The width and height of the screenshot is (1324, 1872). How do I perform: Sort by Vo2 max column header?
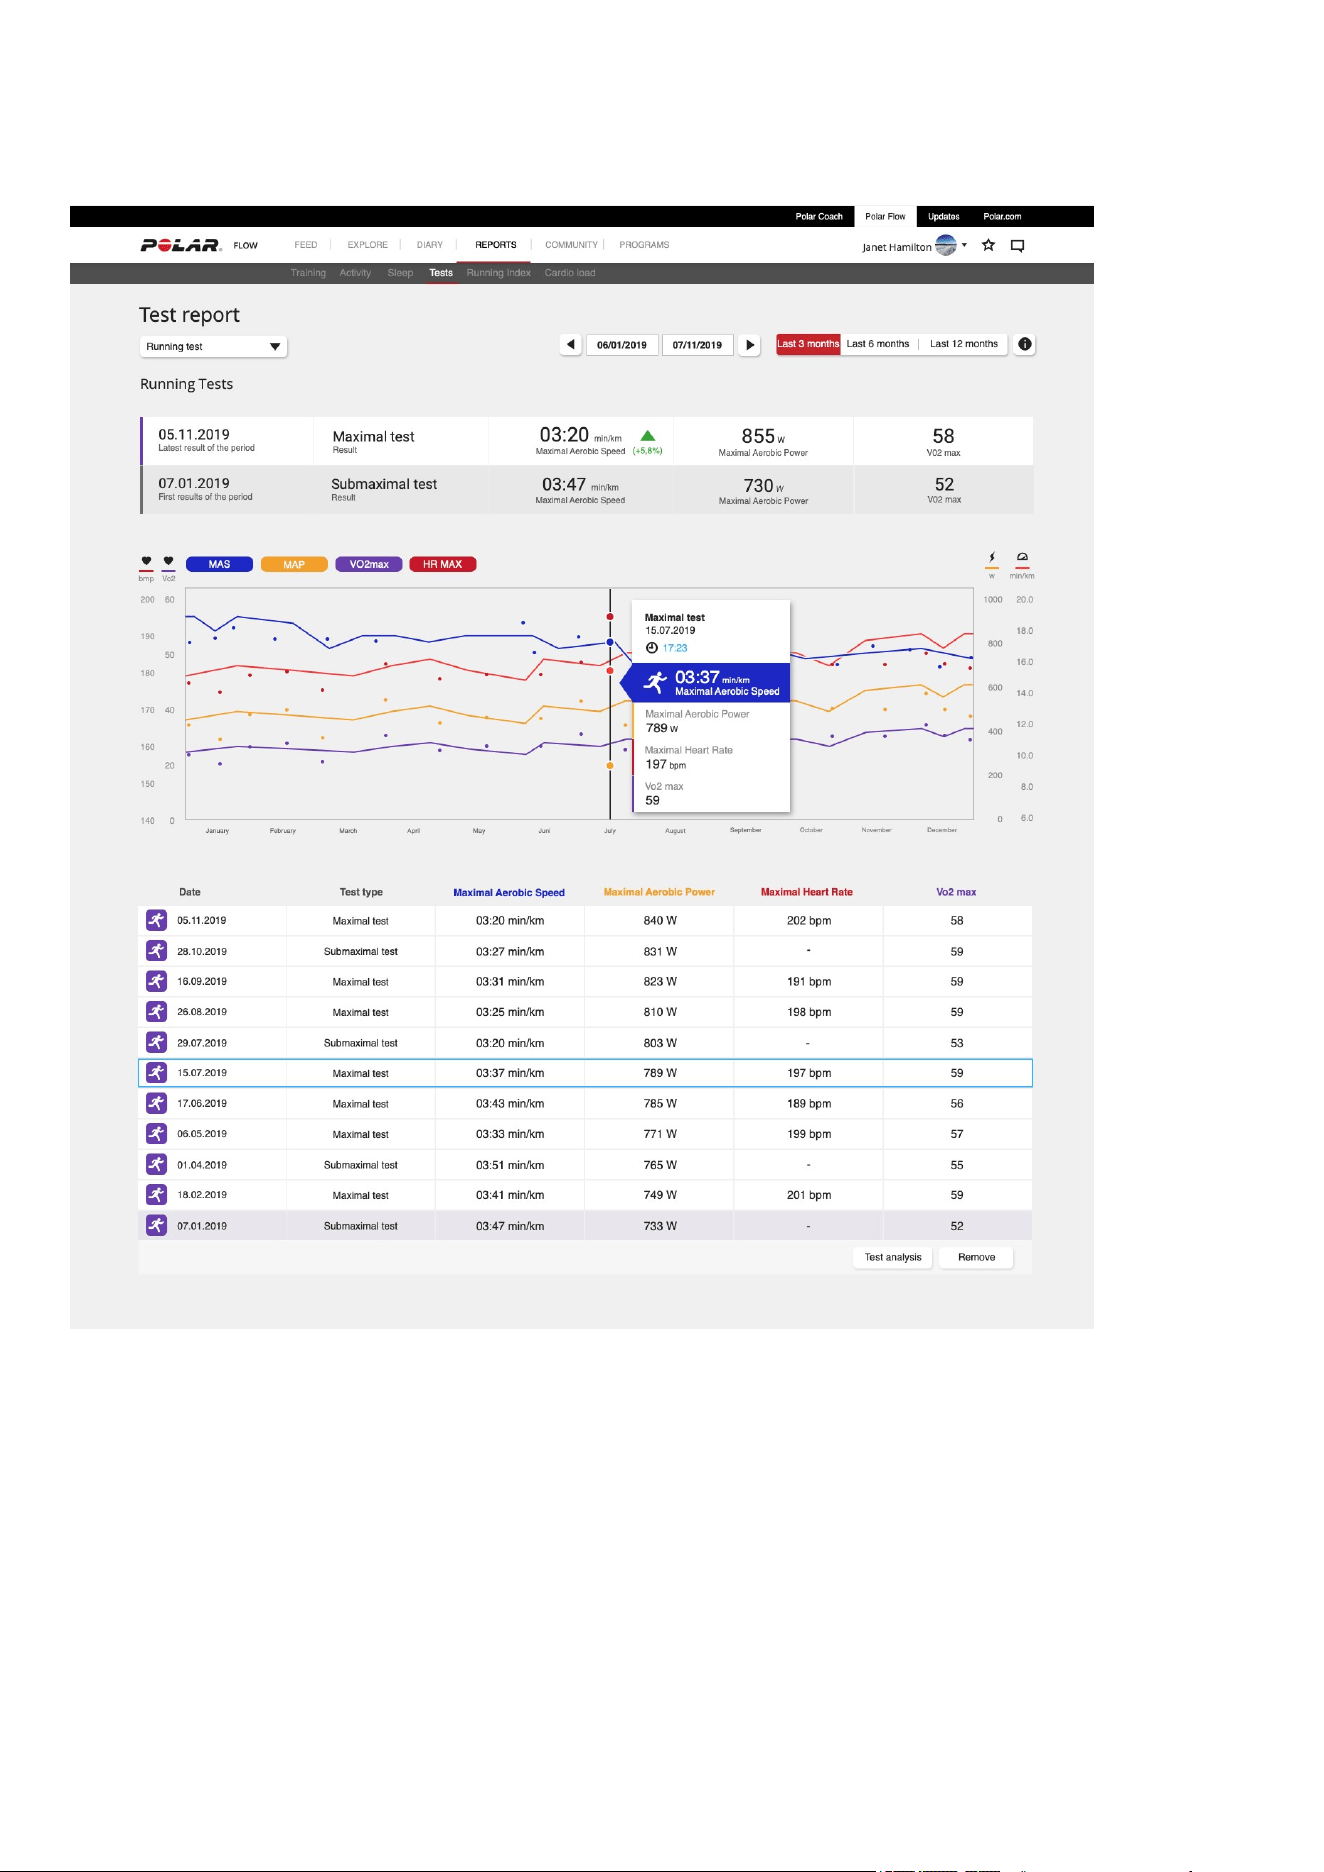(x=956, y=892)
